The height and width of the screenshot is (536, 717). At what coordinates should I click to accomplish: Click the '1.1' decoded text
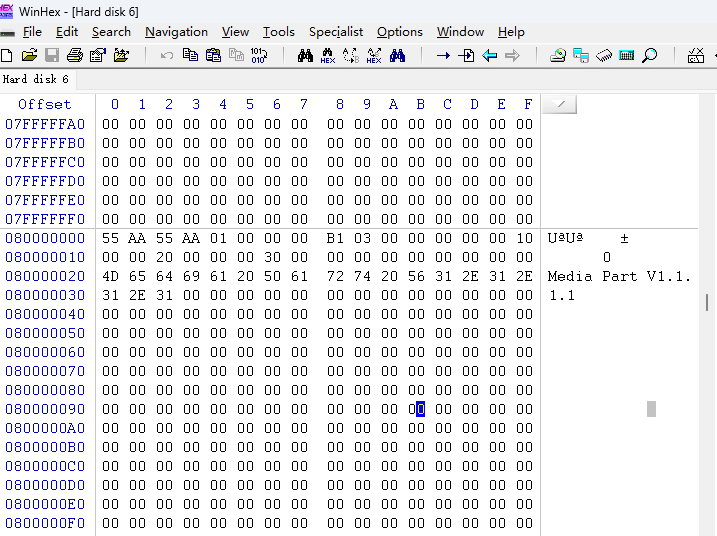point(562,295)
